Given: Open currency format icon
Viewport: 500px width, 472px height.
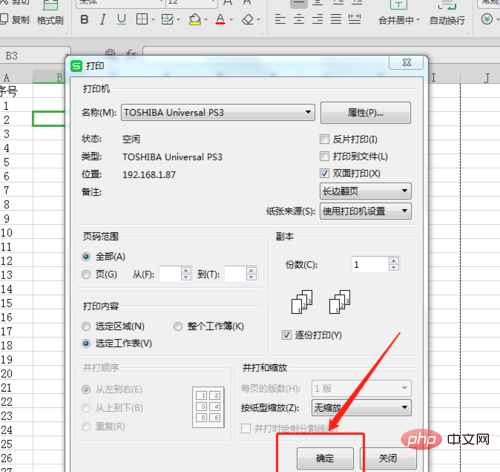Looking at the screenshot, I should 487,19.
